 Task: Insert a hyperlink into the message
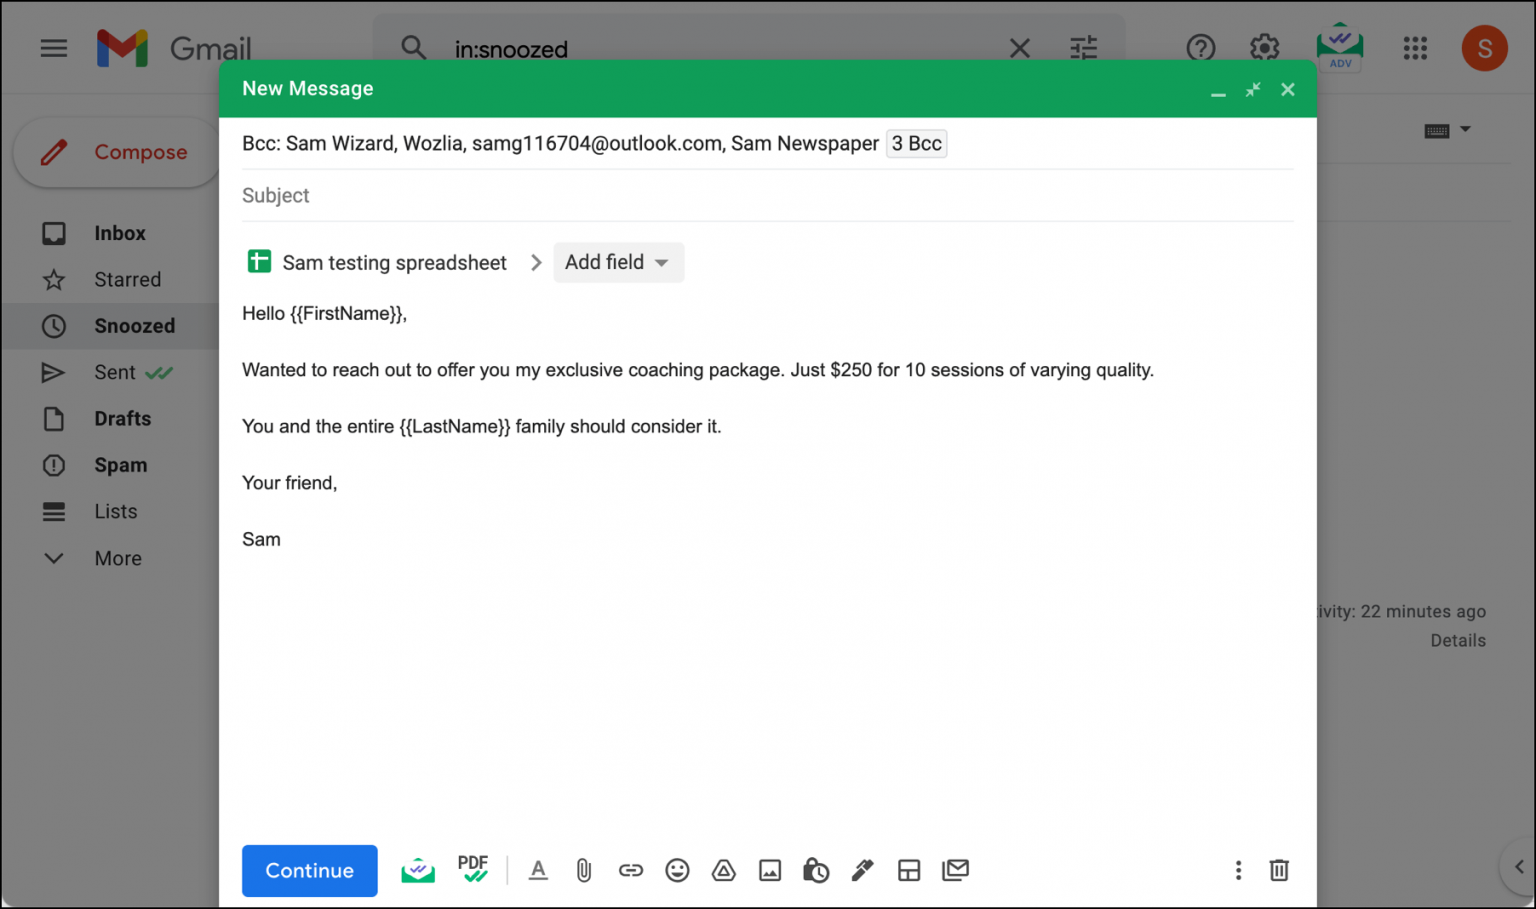point(631,870)
